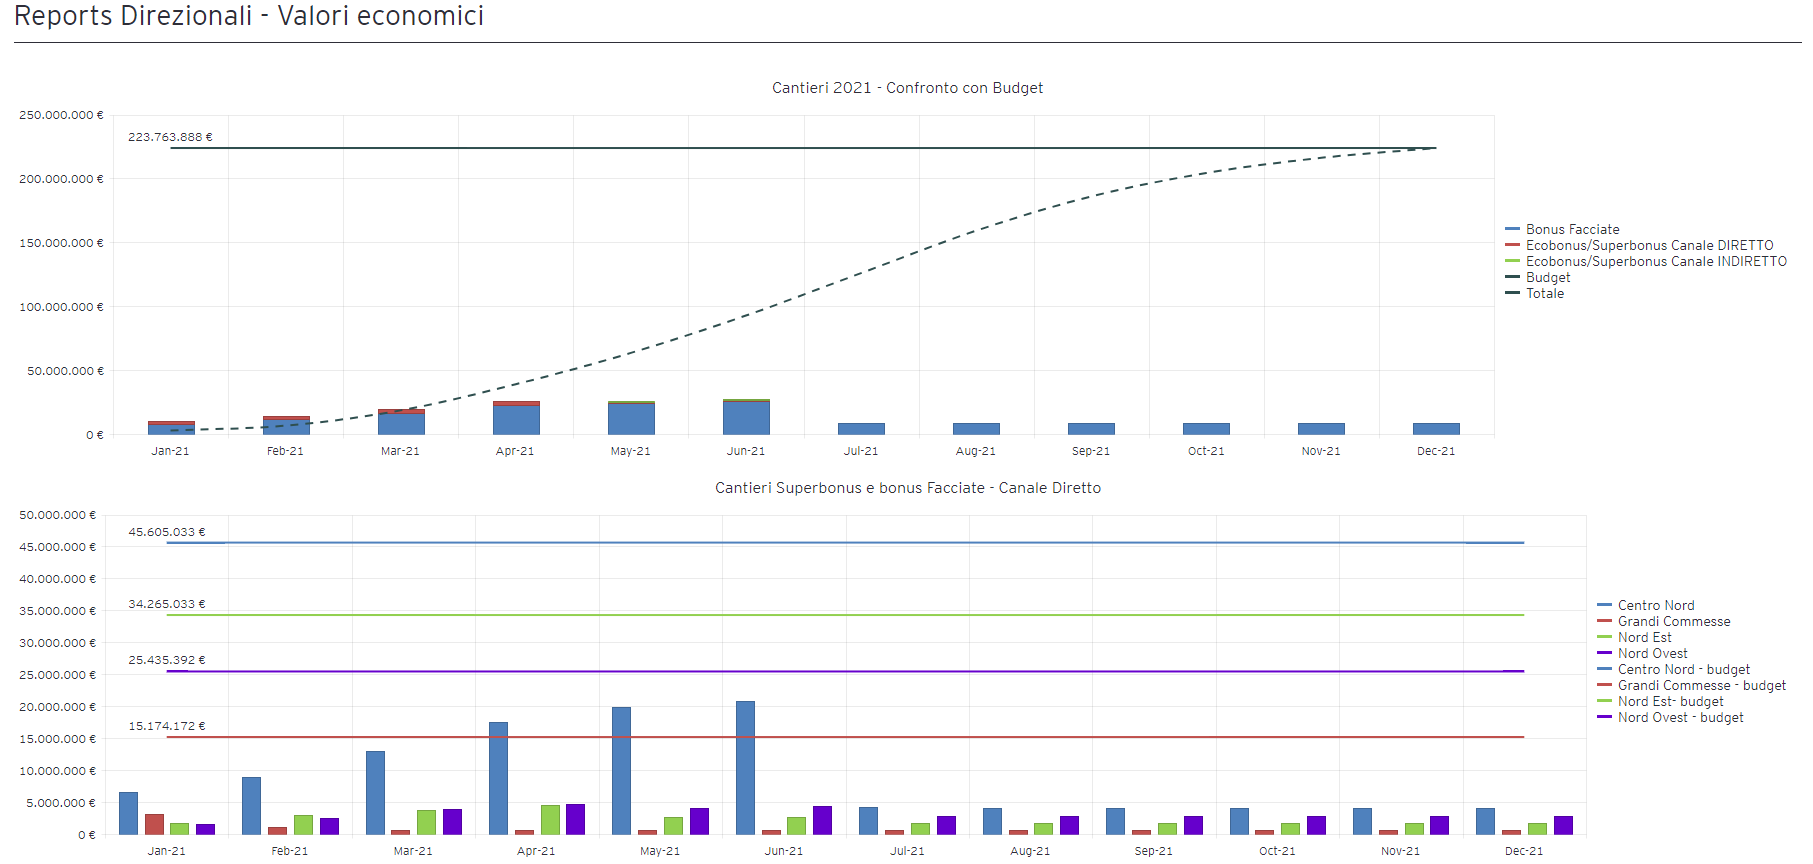Hide Grandi Commesse bars via legend
Image resolution: width=1813 pixels, height=864 pixels.
pyautogui.click(x=1673, y=621)
